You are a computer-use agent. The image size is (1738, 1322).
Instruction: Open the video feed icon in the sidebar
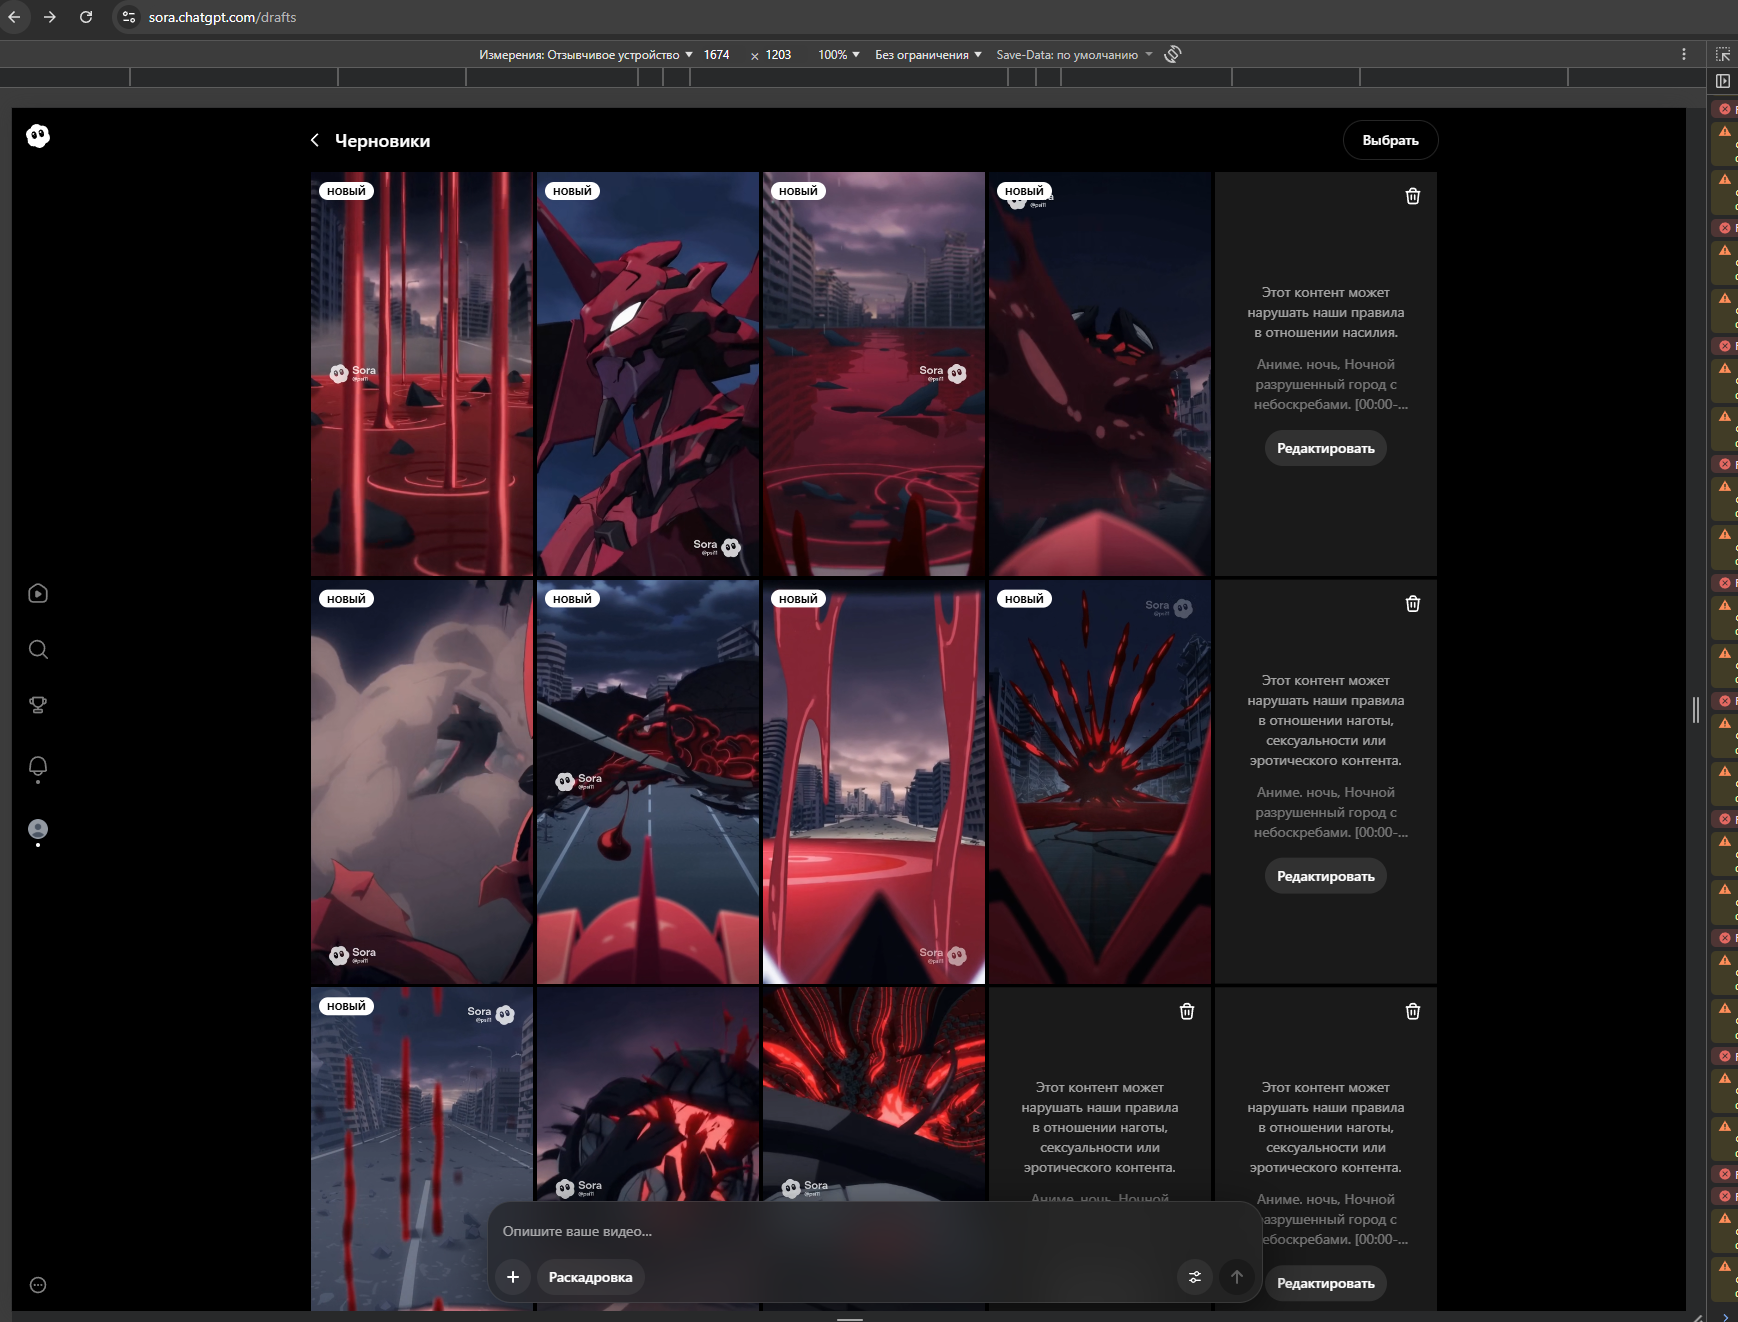(x=38, y=594)
